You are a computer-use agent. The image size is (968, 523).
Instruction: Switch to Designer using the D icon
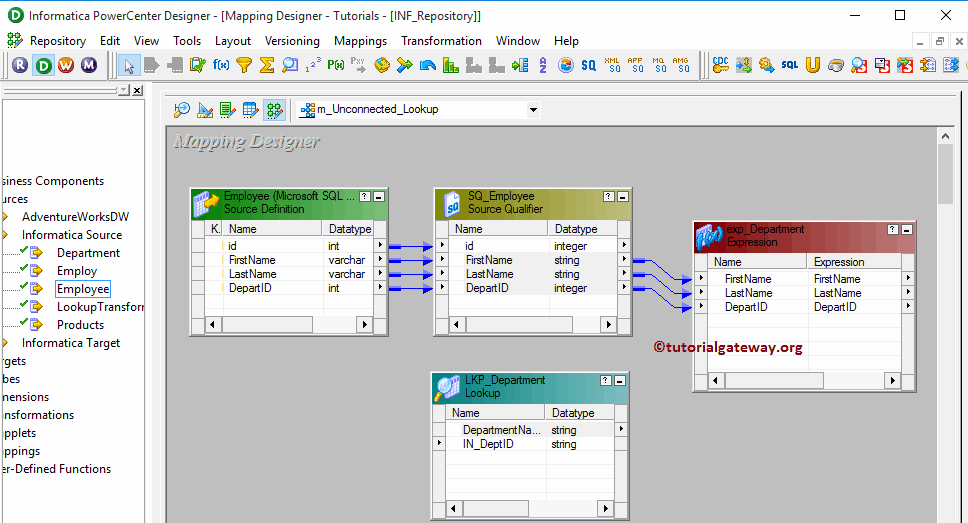coord(43,65)
